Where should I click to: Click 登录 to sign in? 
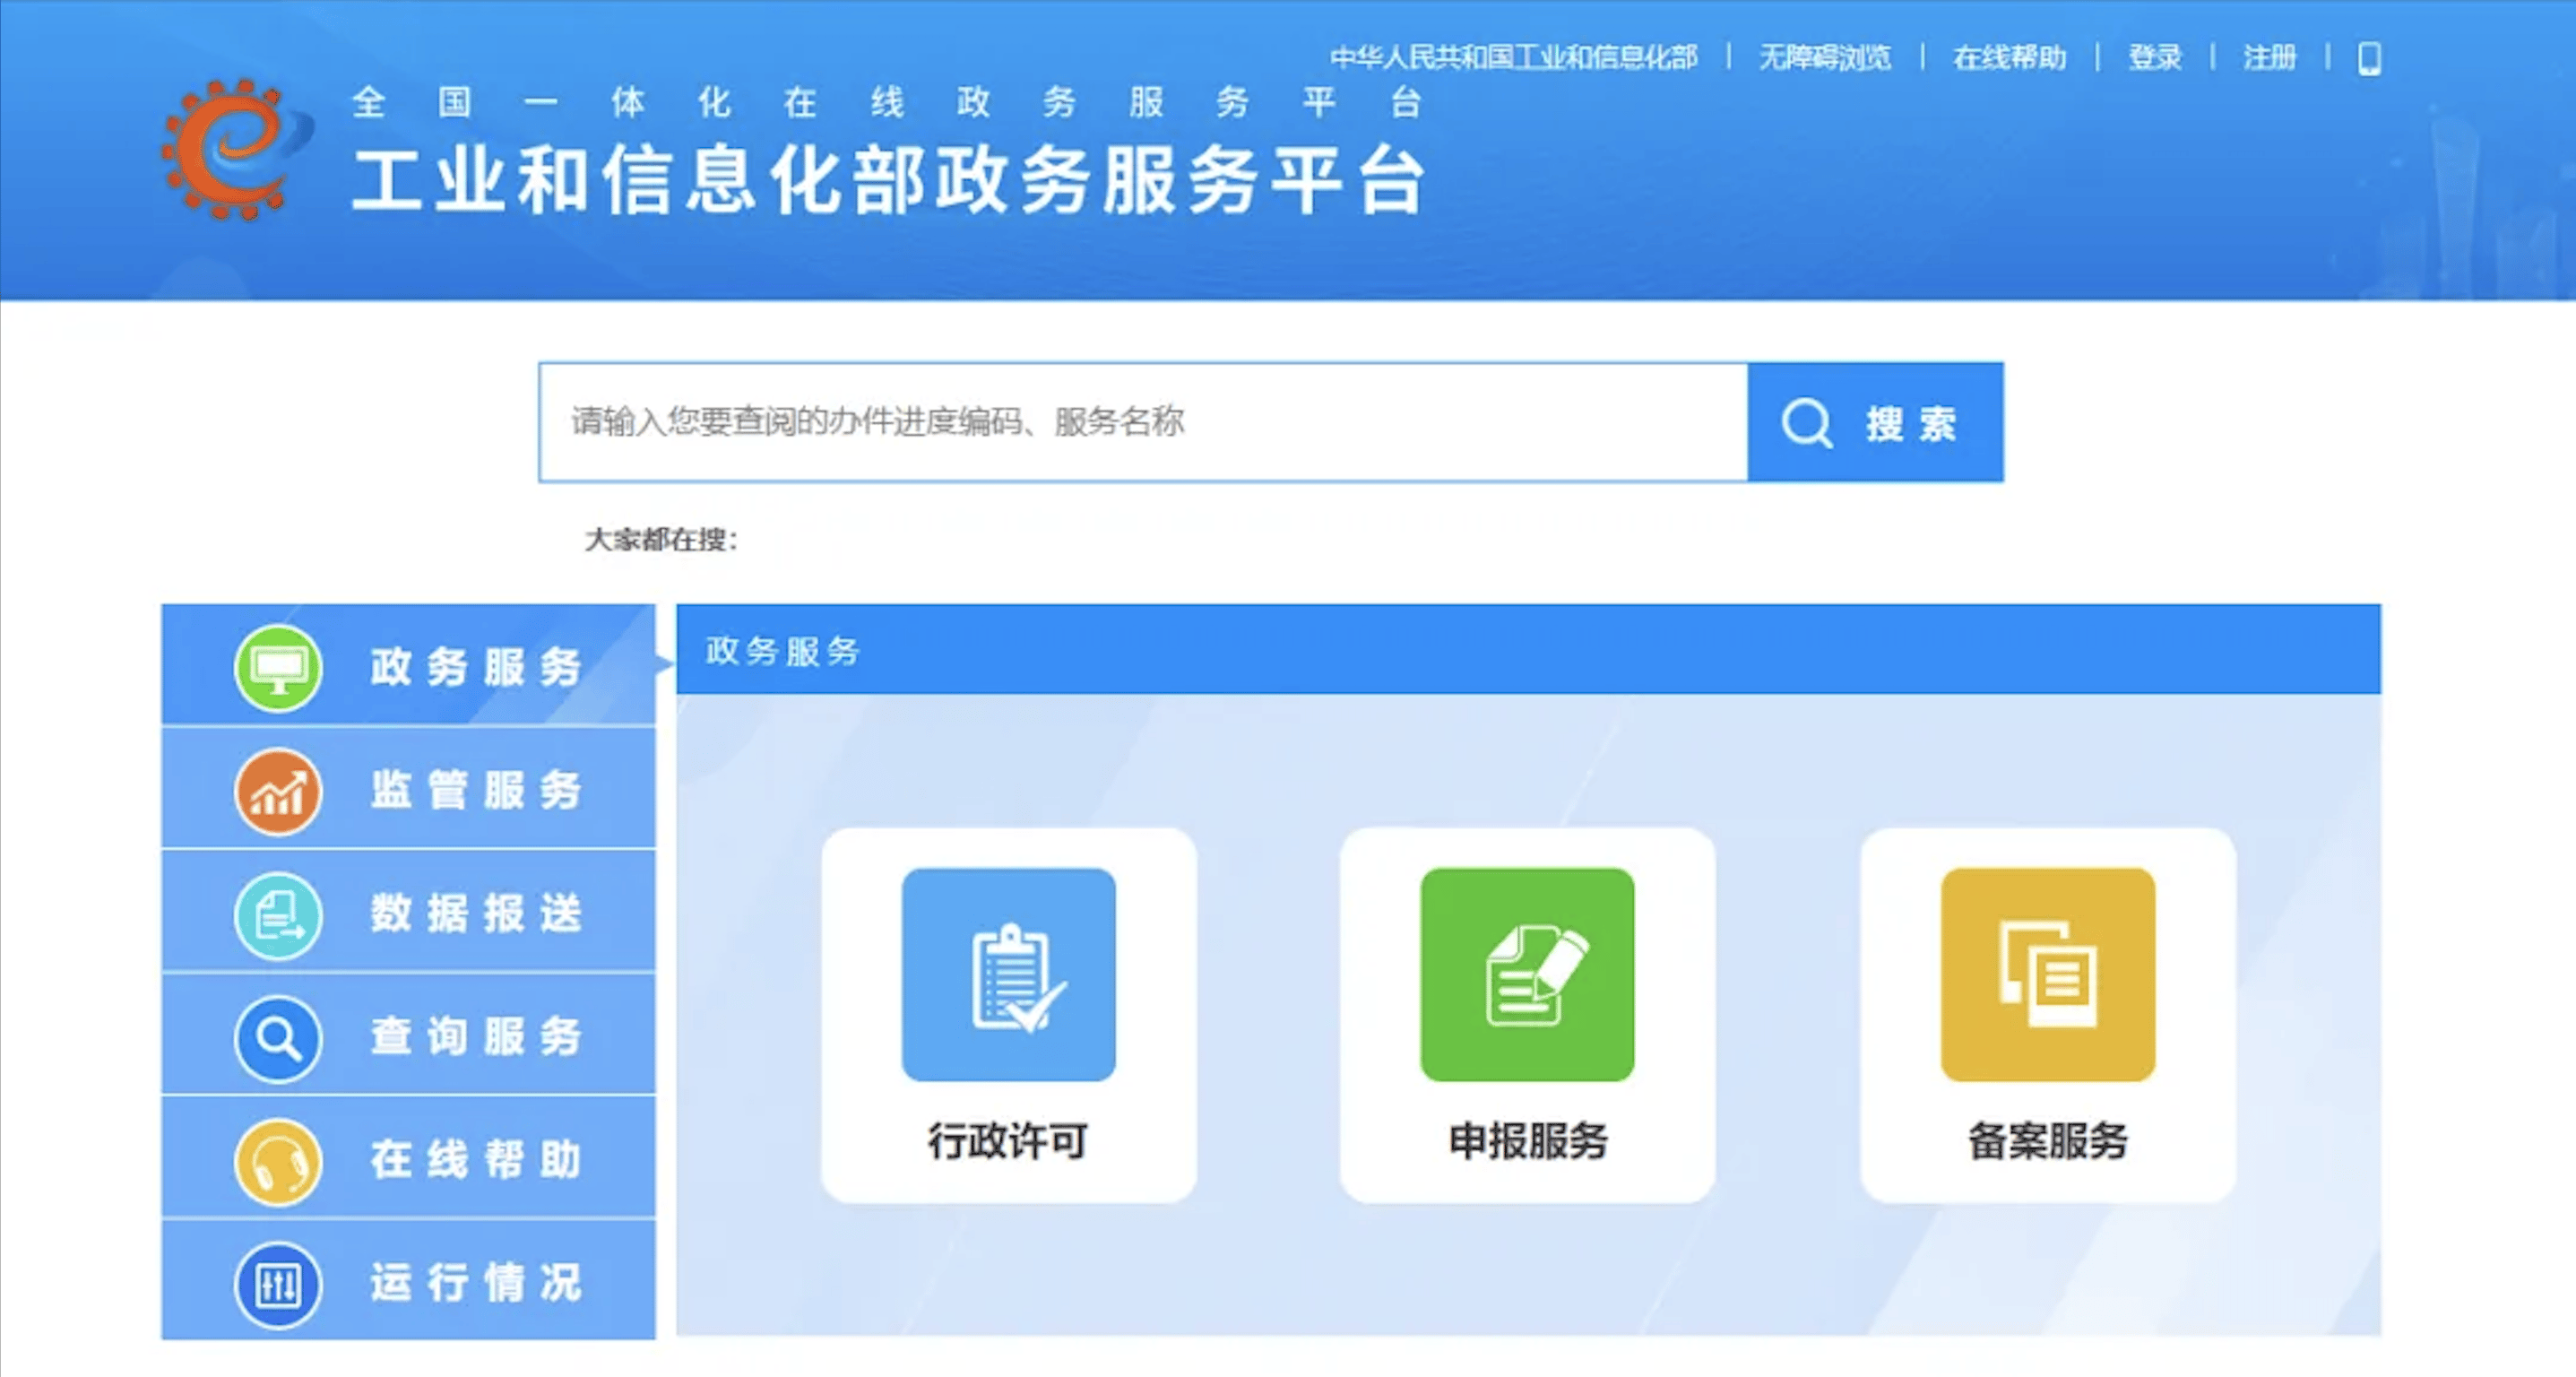(2155, 58)
